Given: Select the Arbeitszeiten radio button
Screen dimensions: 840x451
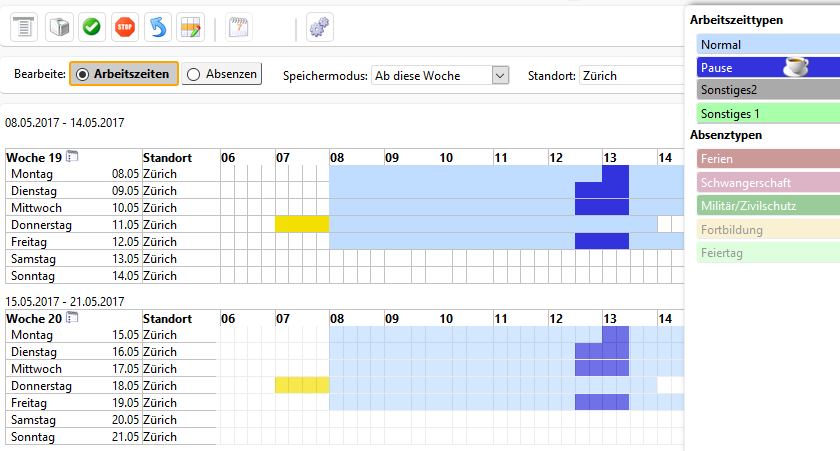Looking at the screenshot, I should coord(124,74).
